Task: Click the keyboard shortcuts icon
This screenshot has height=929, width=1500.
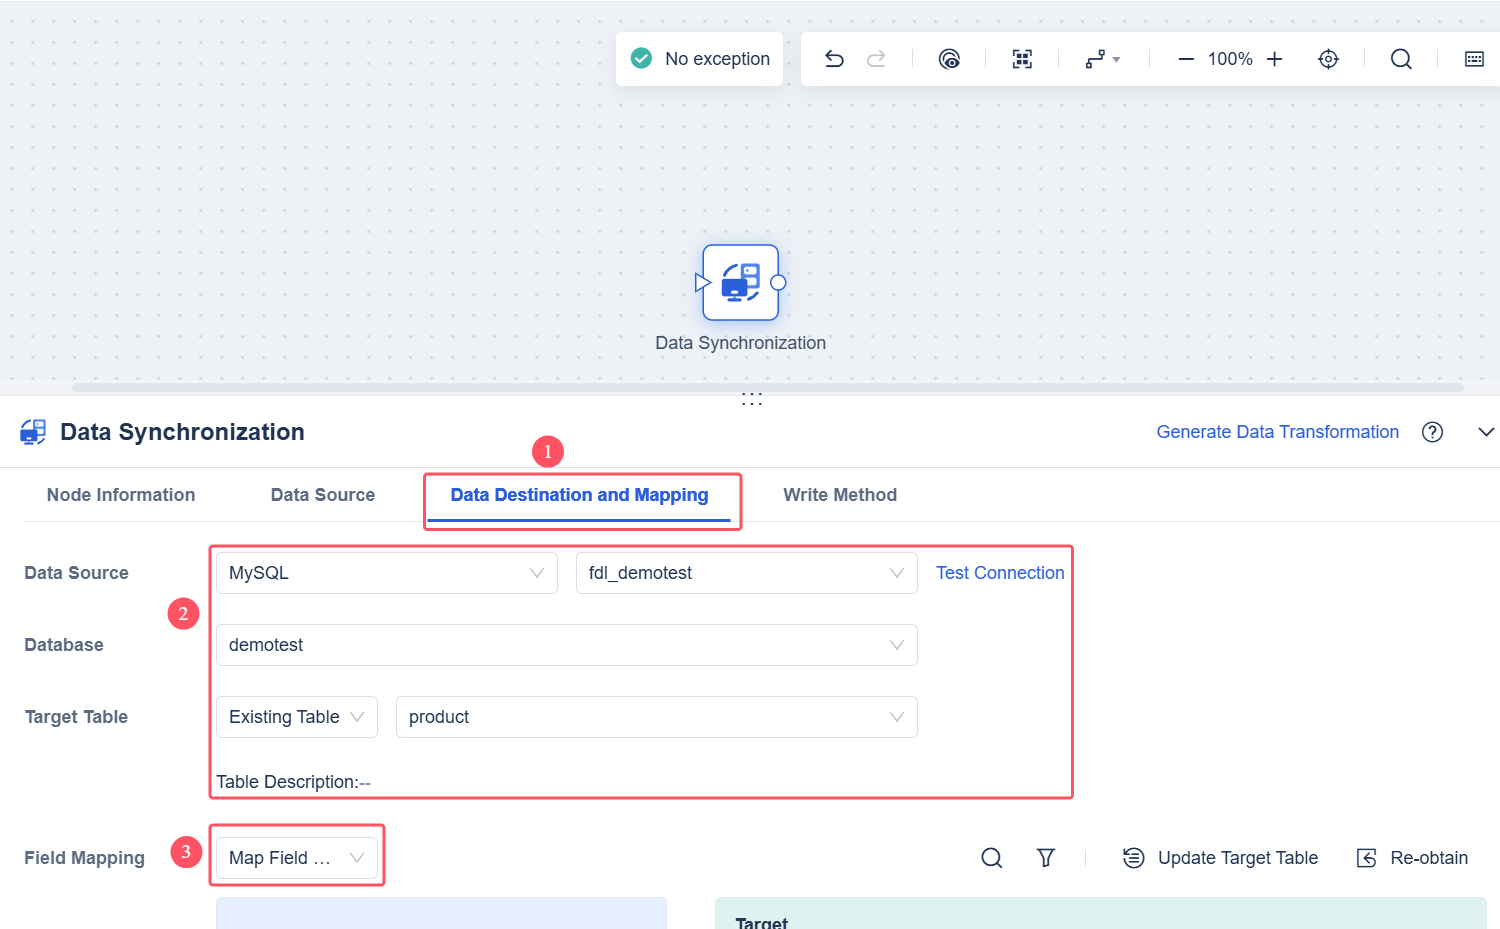Action: click(1474, 59)
